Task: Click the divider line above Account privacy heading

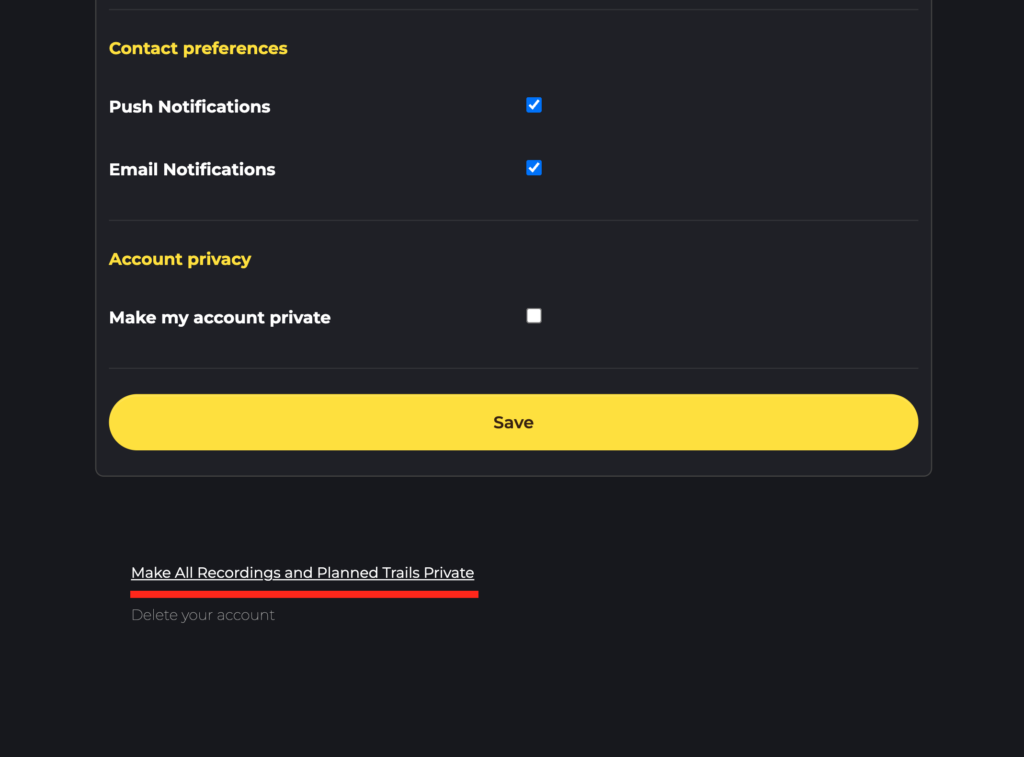Action: pos(513,220)
